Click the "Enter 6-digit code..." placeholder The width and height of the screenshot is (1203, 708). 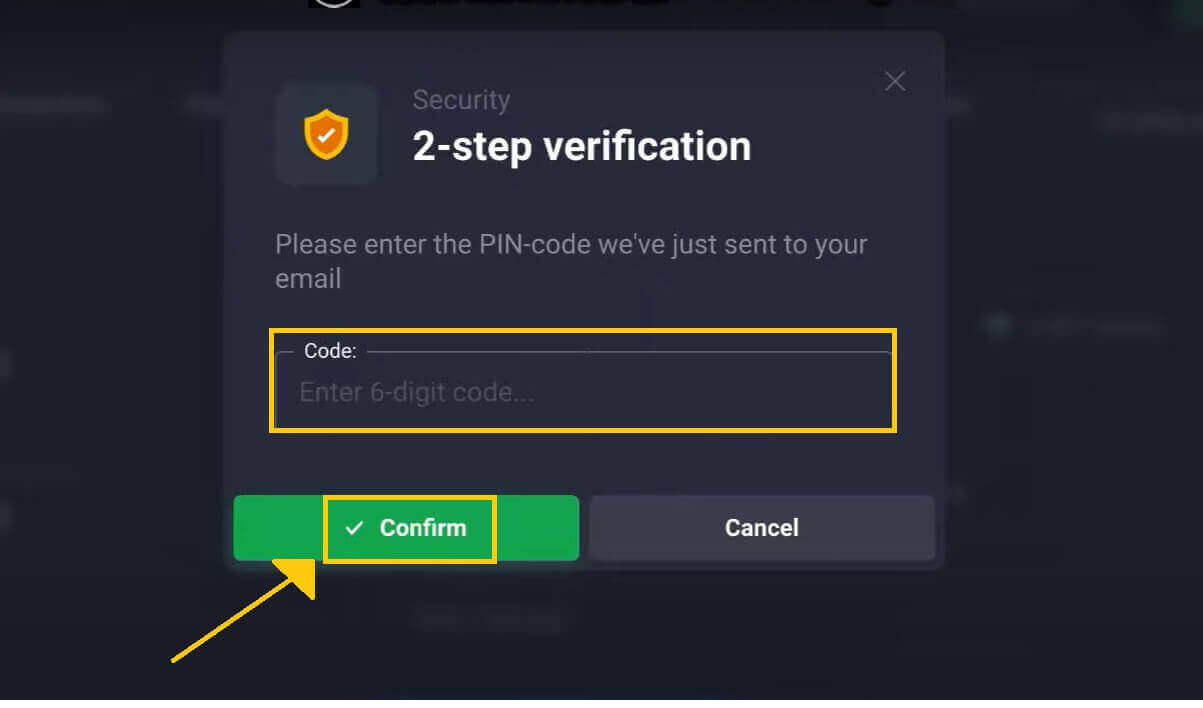pos(417,392)
